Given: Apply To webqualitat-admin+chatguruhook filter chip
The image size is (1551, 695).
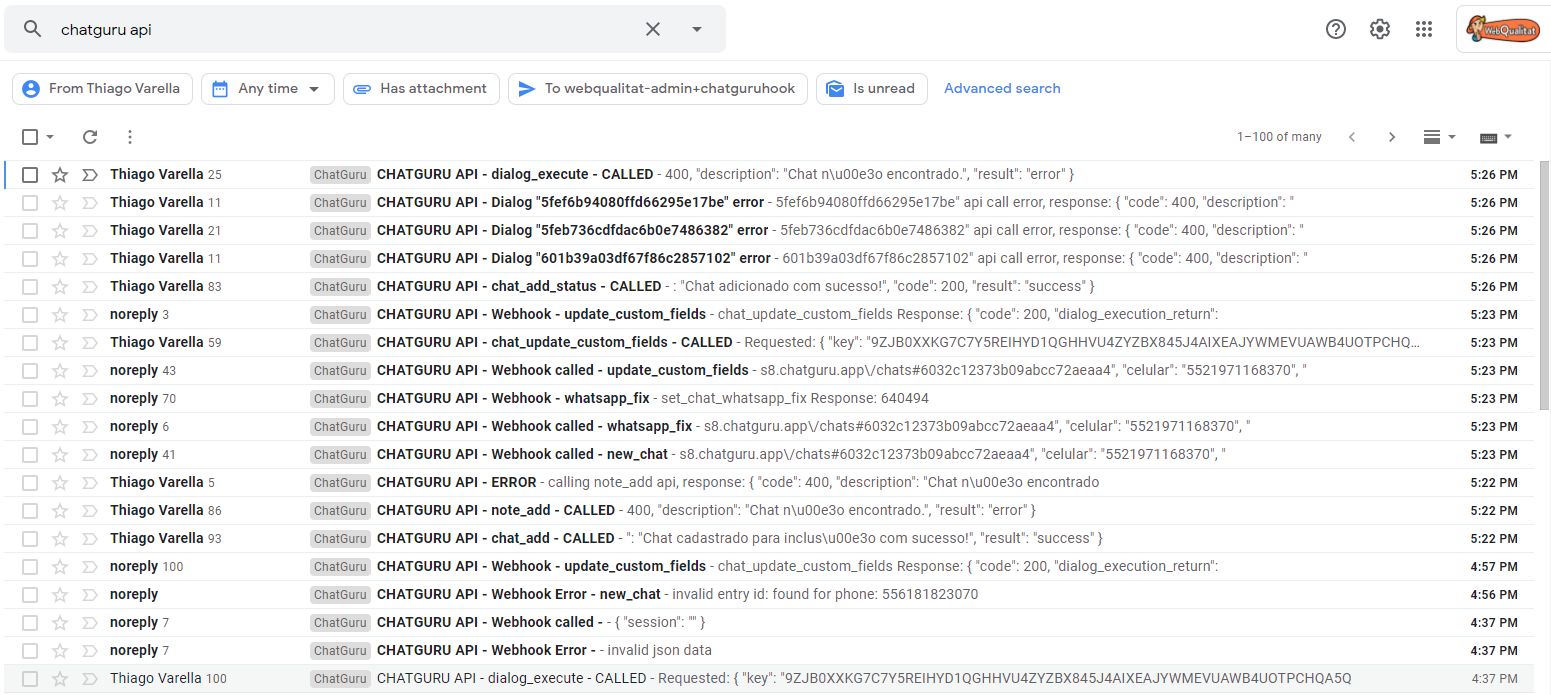Looking at the screenshot, I should pyautogui.click(x=657, y=88).
